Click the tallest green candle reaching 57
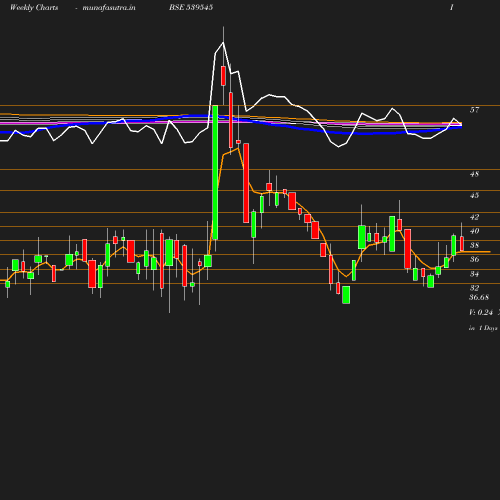Image resolution: width=500 pixels, height=500 pixels. 215,172
